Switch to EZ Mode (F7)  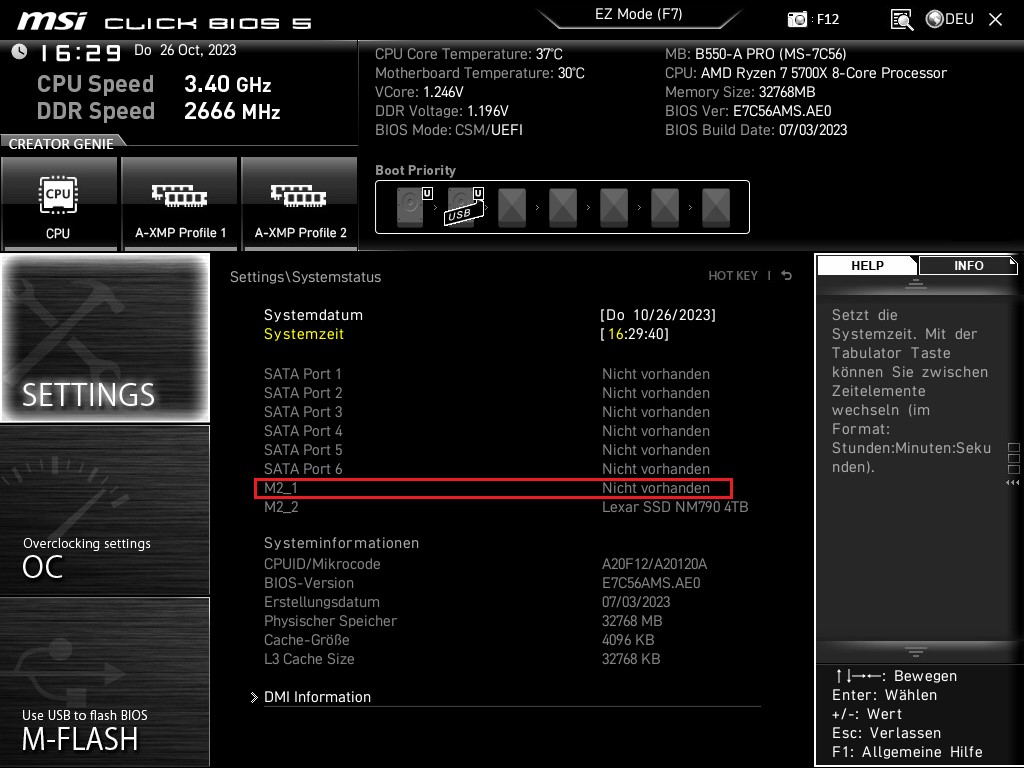tap(639, 14)
